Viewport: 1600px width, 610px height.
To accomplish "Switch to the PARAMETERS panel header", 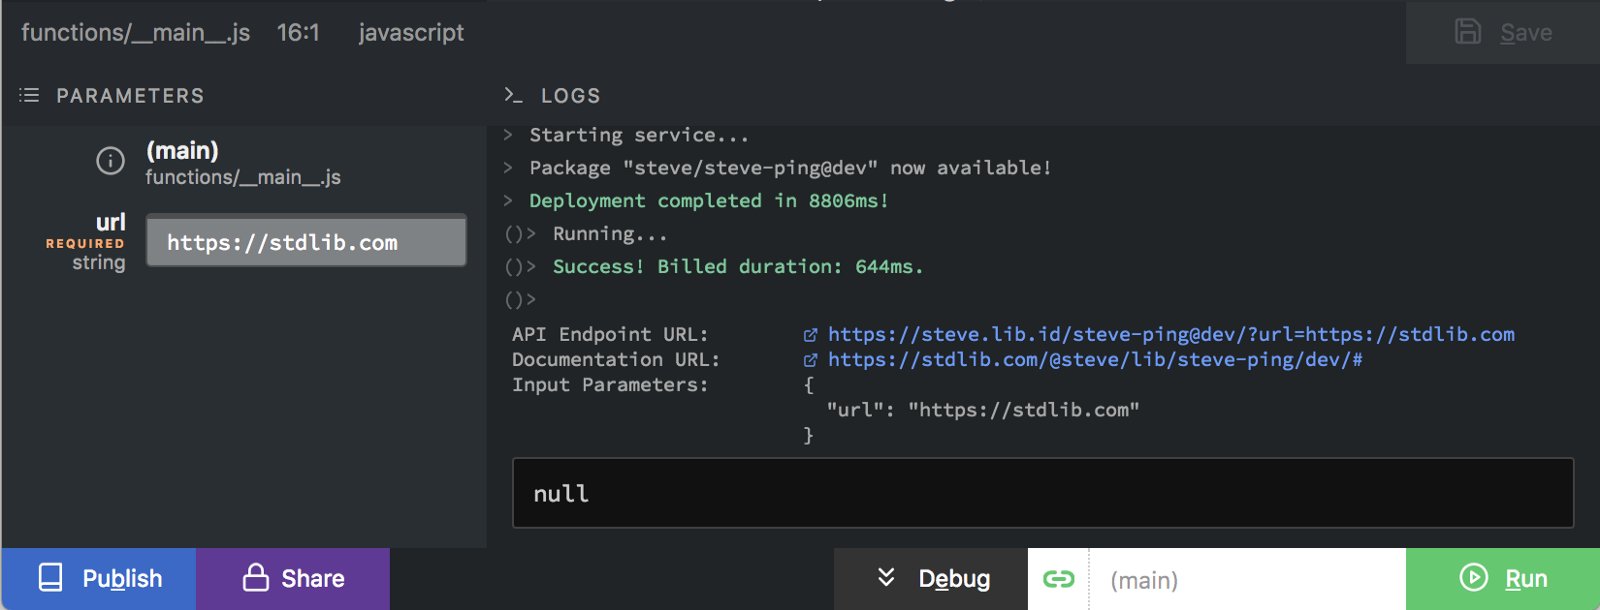I will point(130,96).
